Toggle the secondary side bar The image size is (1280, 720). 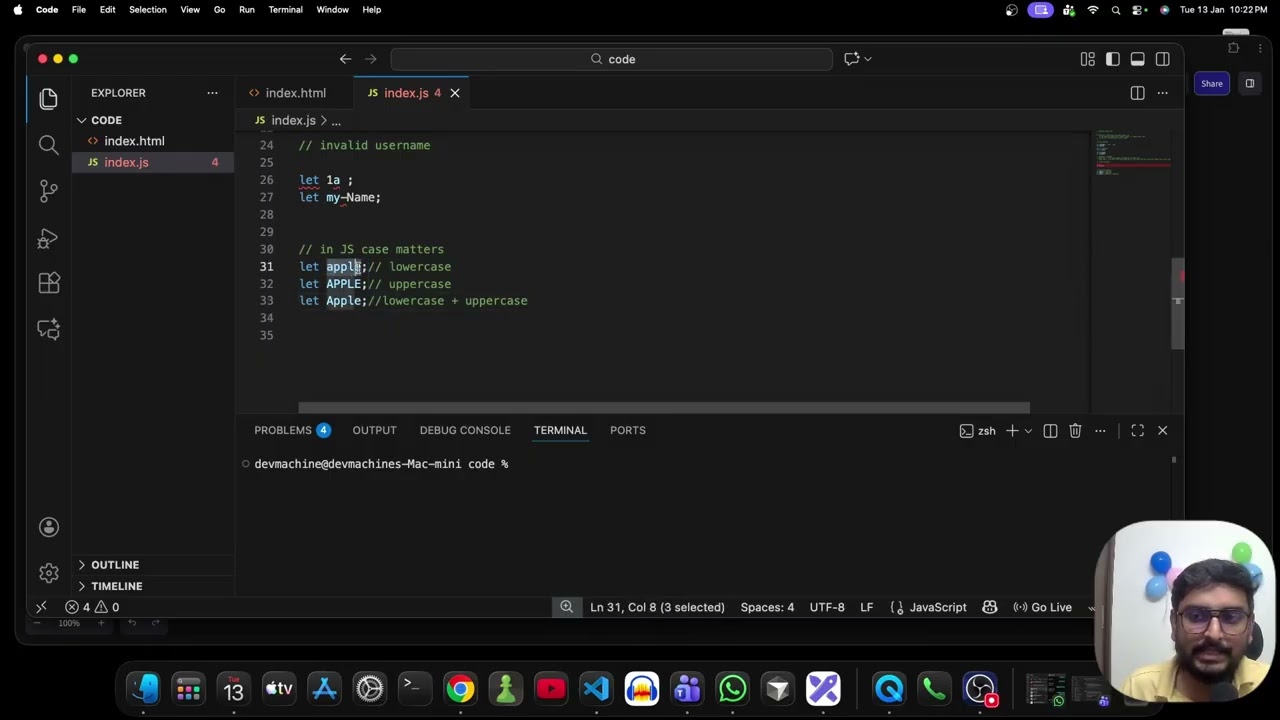(x=1163, y=59)
